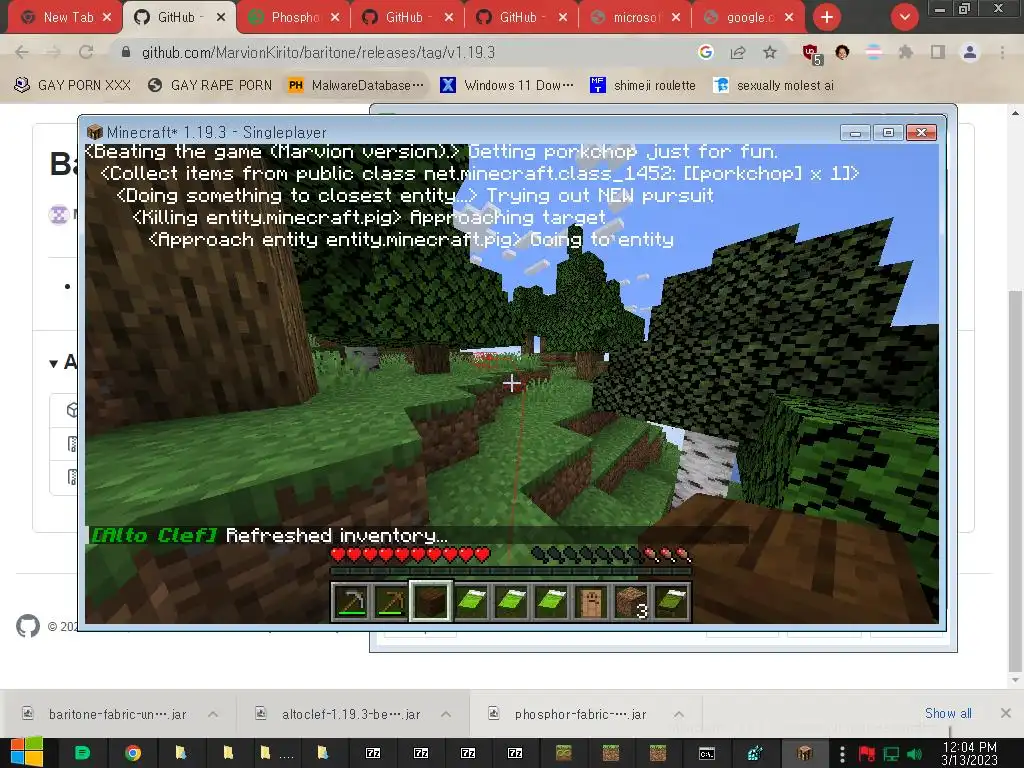The image size is (1024, 768).
Task: Open the network tray icon
Action: pyautogui.click(x=891, y=754)
